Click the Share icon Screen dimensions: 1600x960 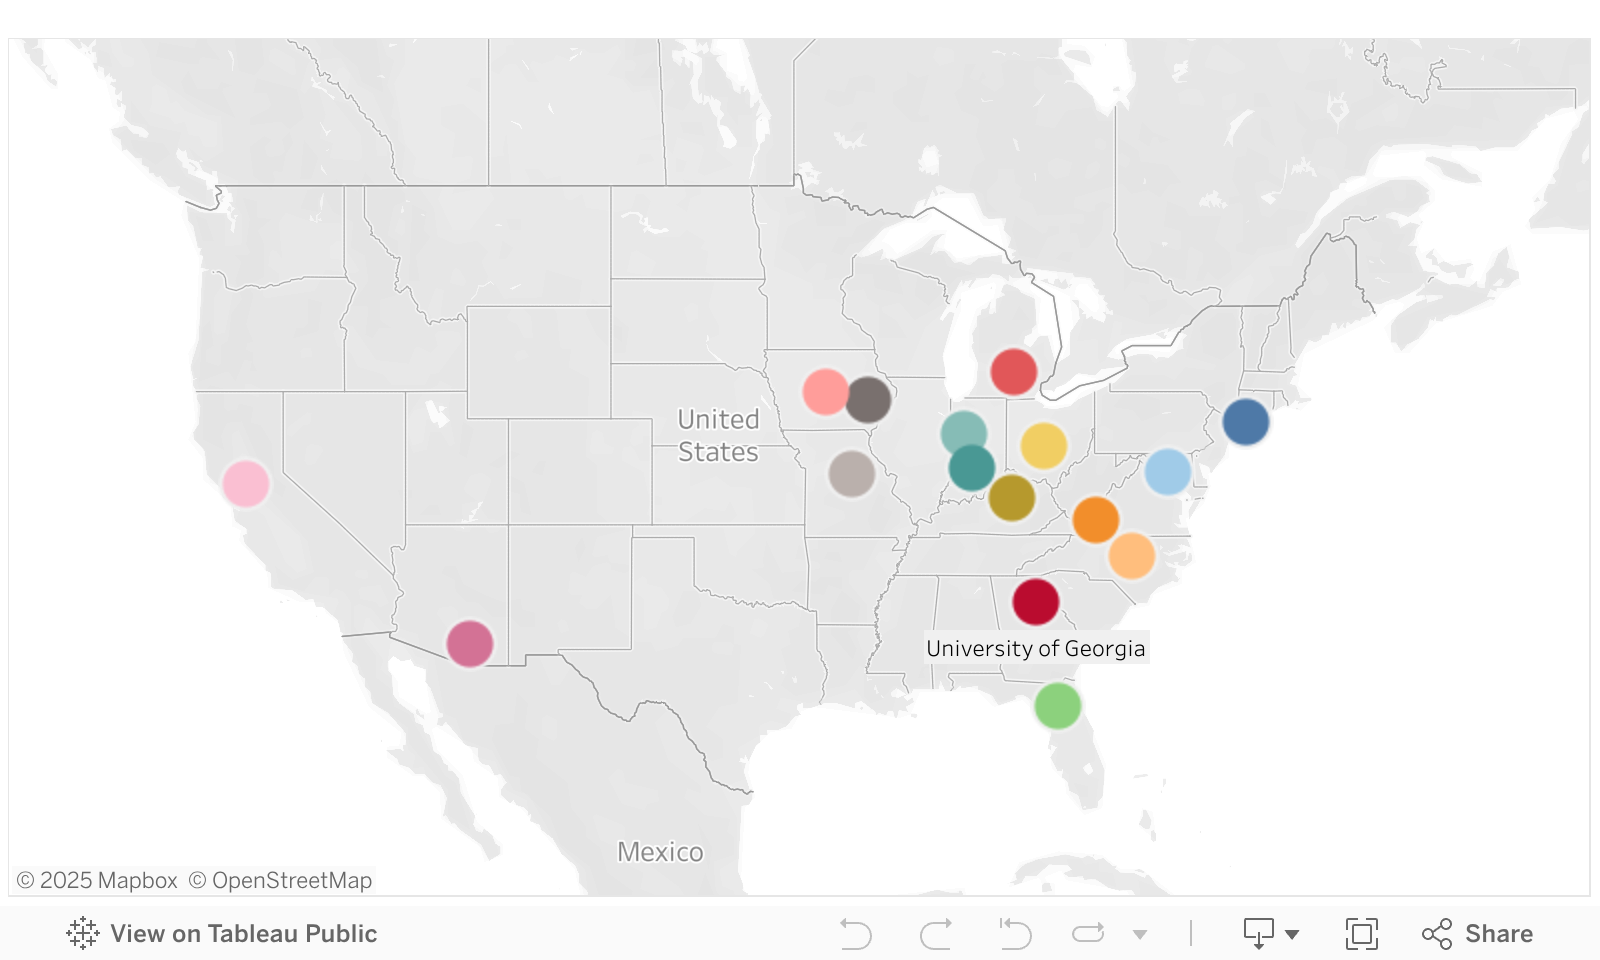click(1437, 933)
